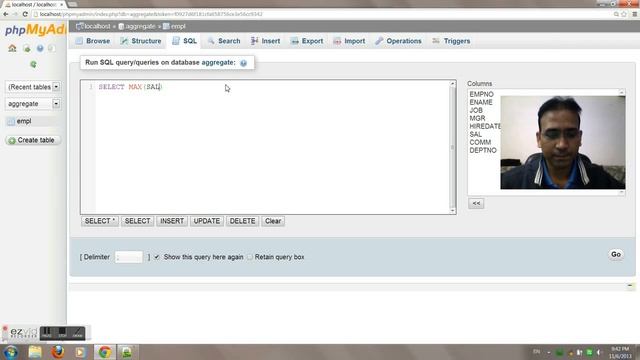Click the SELECT * button

click(x=100, y=221)
